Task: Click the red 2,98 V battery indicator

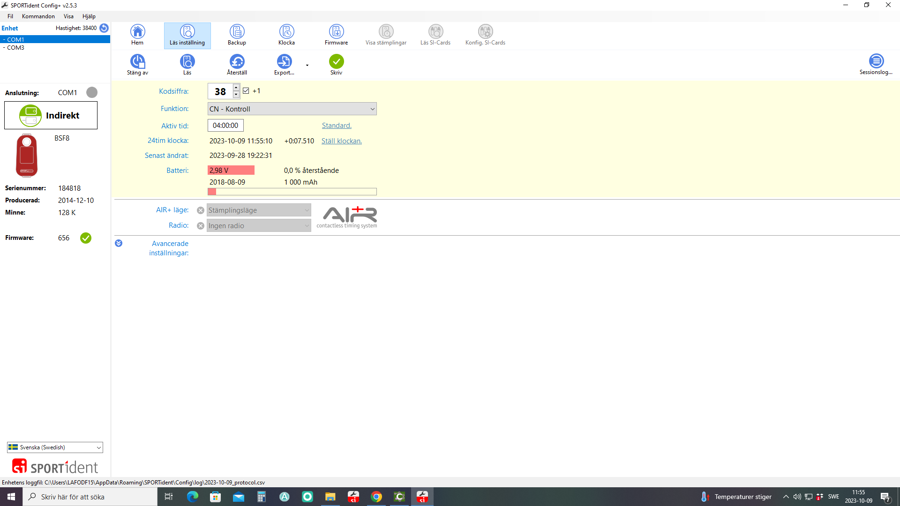Action: click(x=231, y=170)
